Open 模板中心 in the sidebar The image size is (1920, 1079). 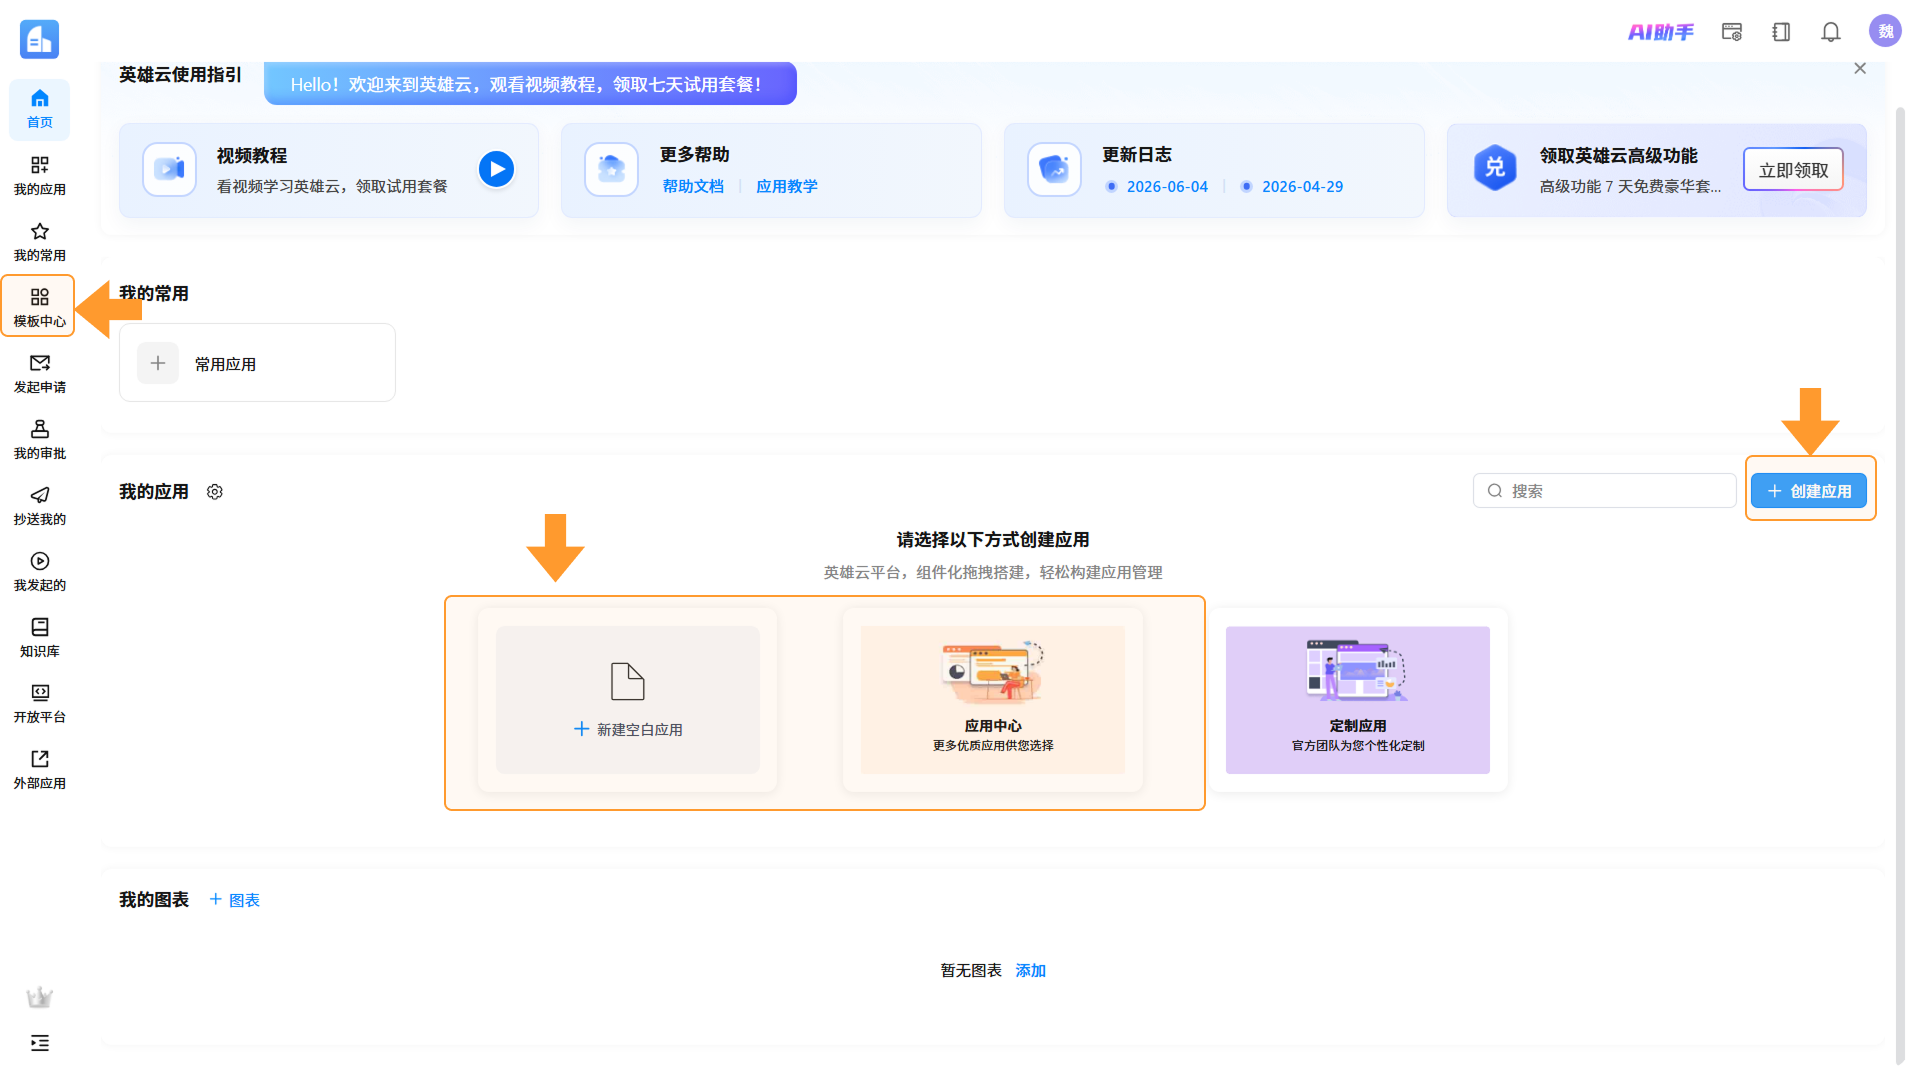40,307
